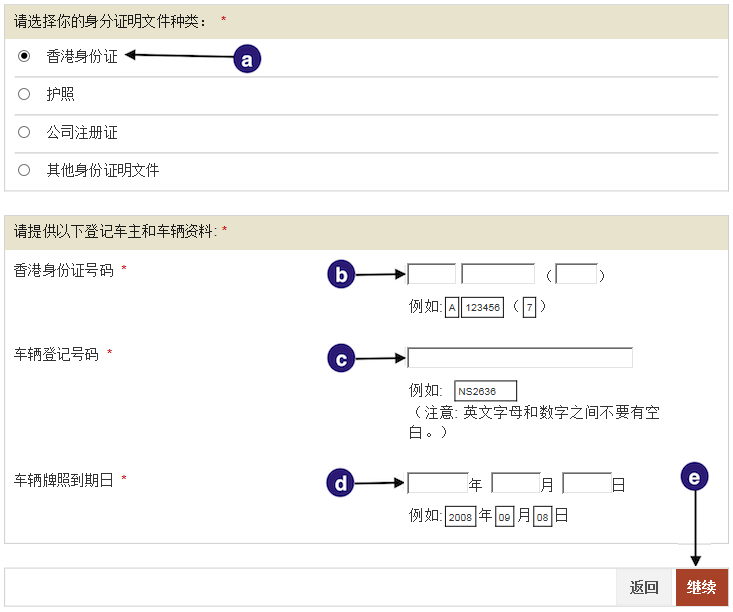
Task: Click the circled letter e marker
Action: pyautogui.click(x=694, y=478)
